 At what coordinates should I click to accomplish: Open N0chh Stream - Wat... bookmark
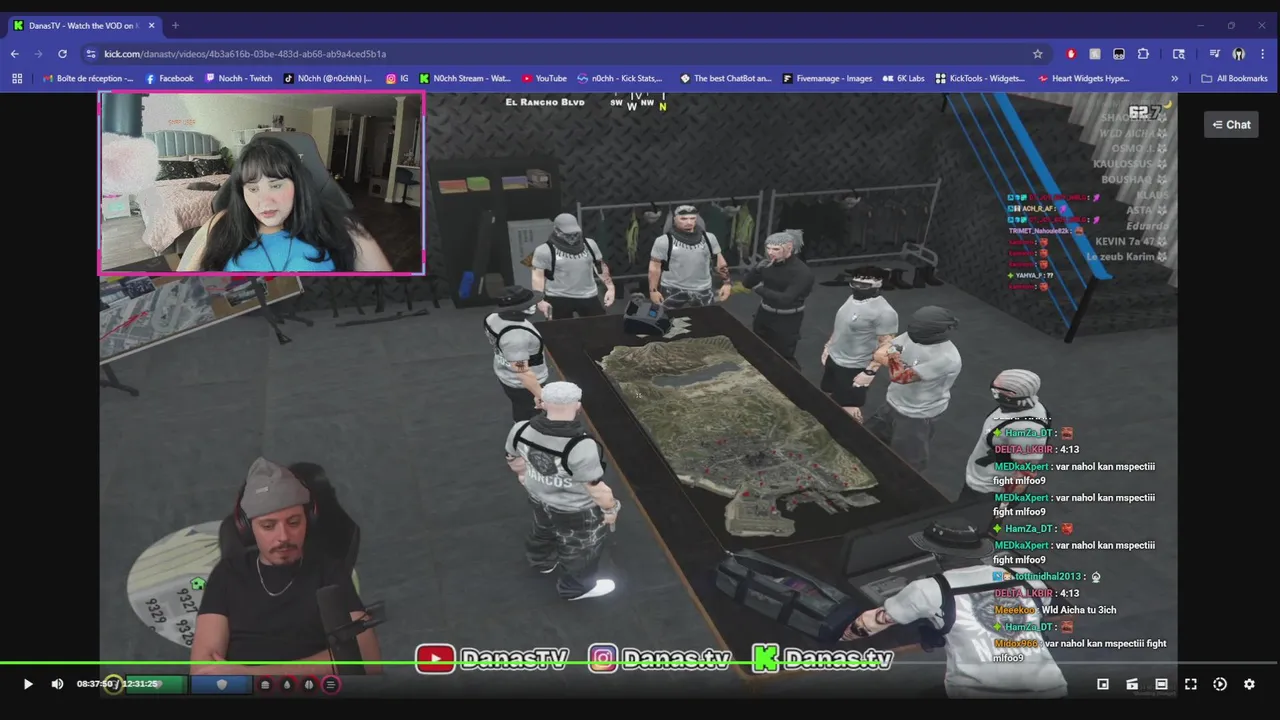click(466, 78)
